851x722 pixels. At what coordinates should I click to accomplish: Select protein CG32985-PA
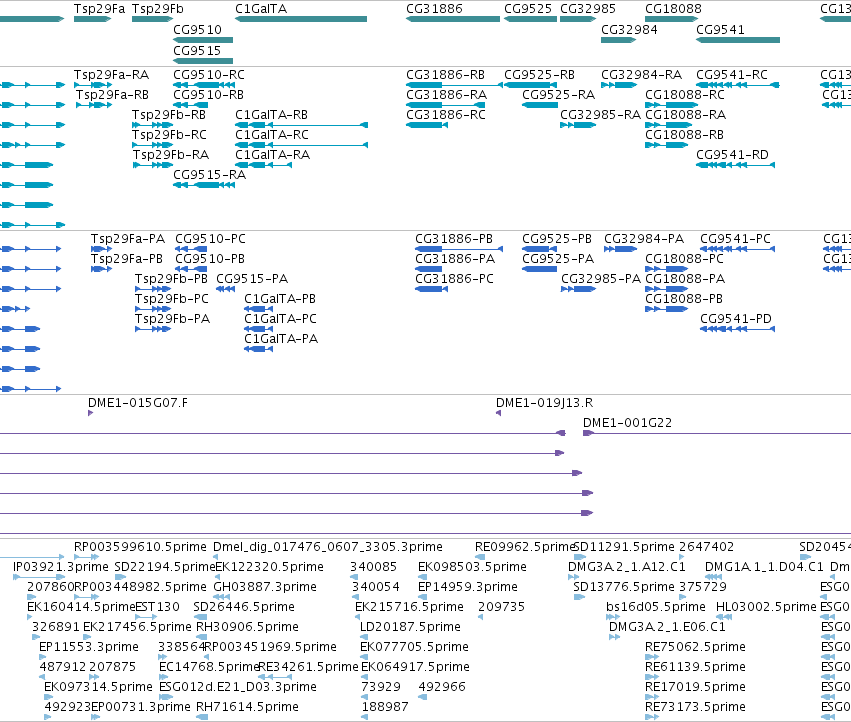click(601, 279)
